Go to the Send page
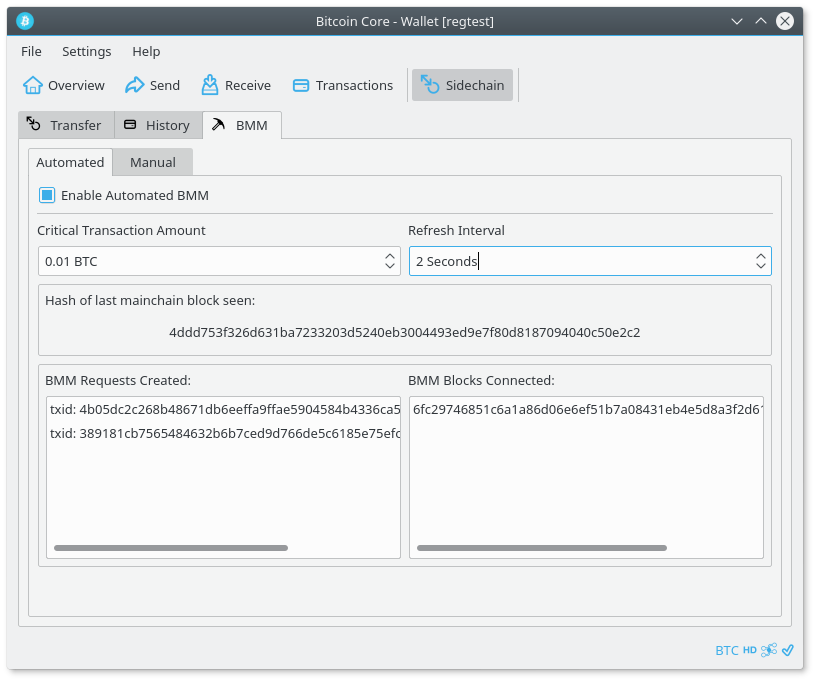 [x=152, y=85]
